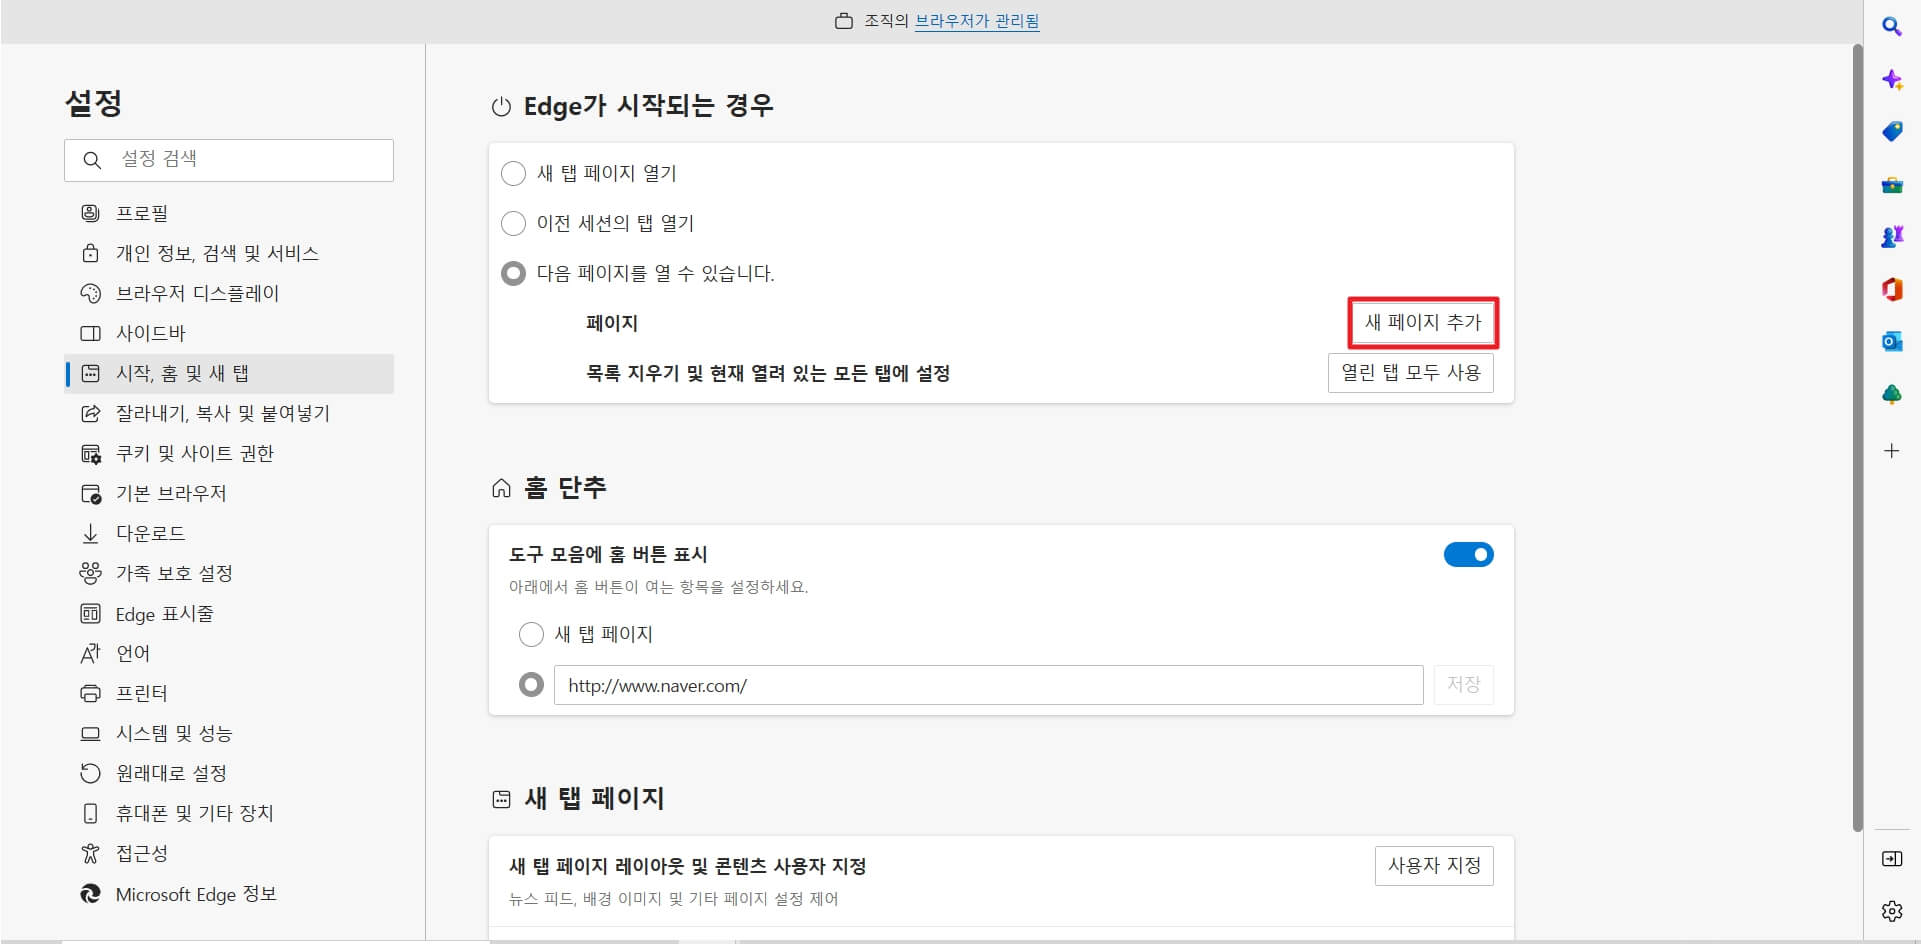Select the 이전 세션의 탭 열기 radio option
The image size is (1921, 944).
(x=513, y=223)
